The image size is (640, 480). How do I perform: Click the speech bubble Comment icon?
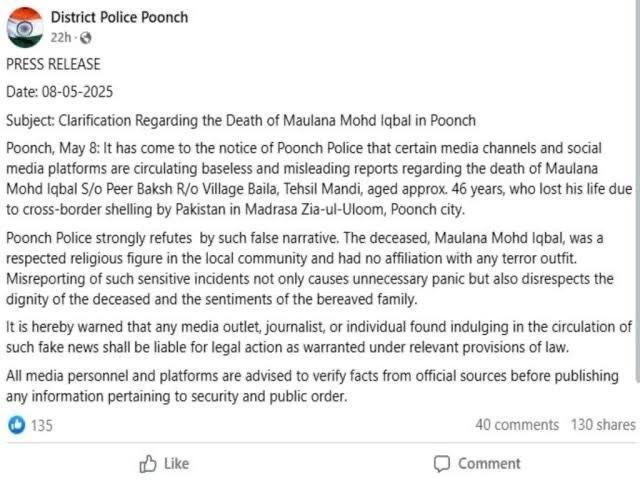[442, 464]
